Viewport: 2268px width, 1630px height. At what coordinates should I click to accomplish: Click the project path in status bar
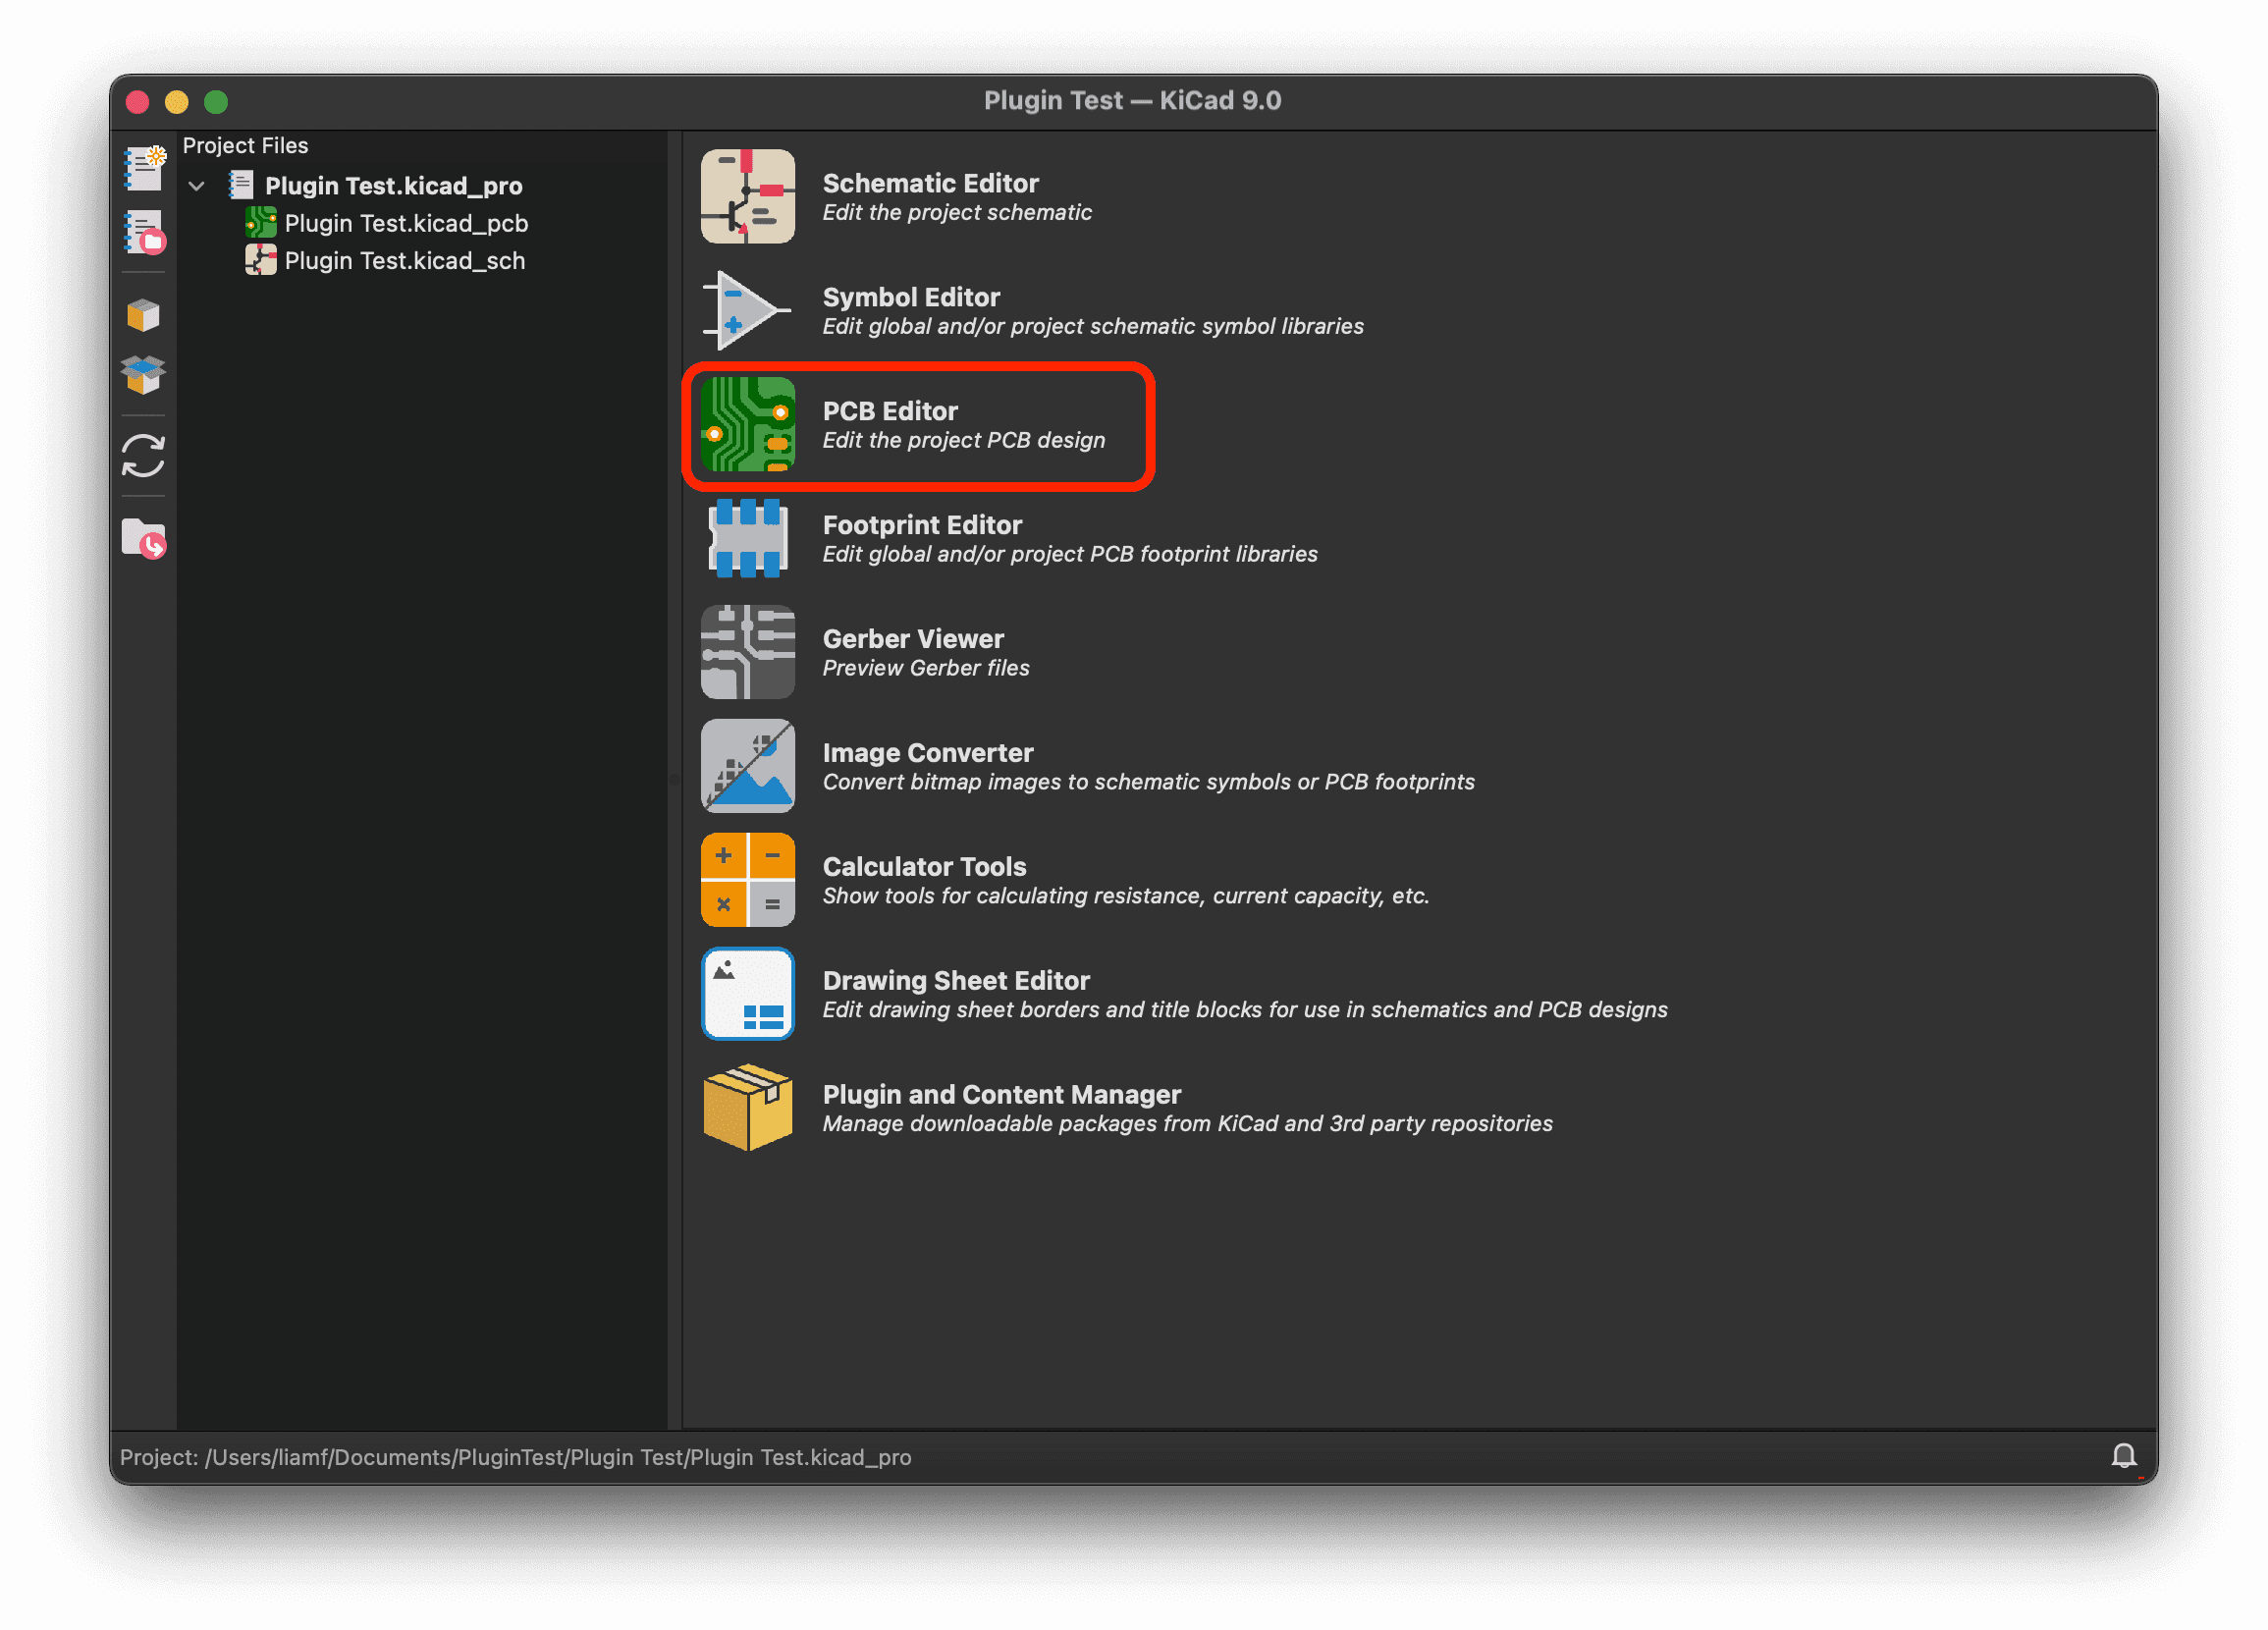click(515, 1457)
